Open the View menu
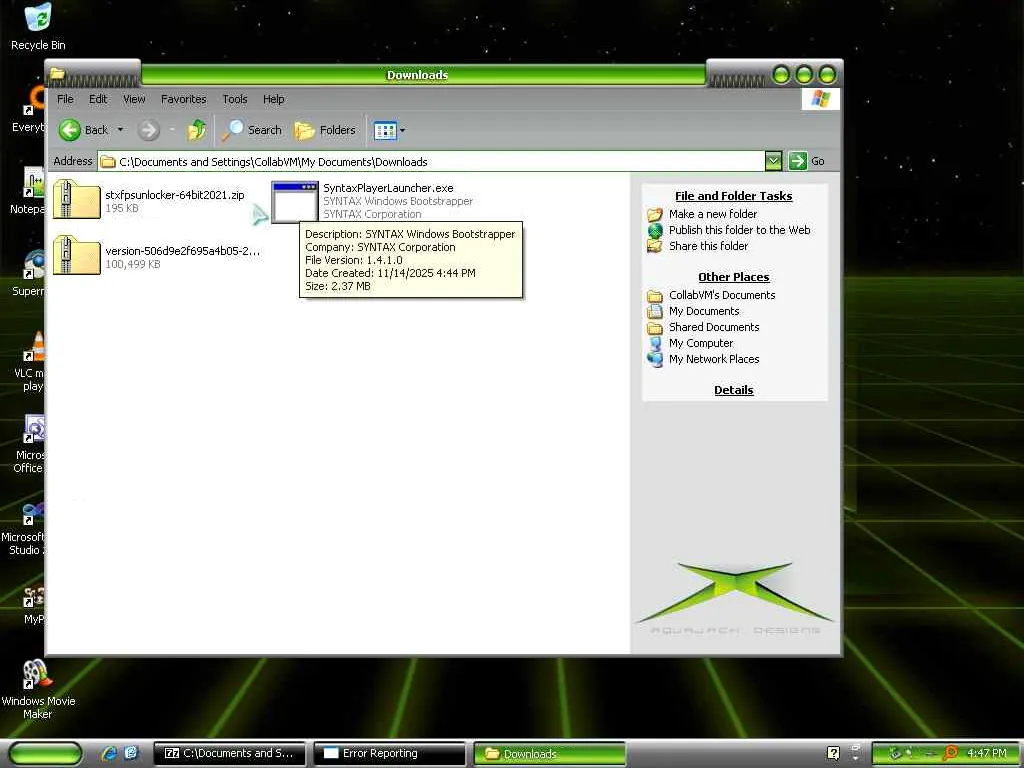The height and width of the screenshot is (768, 1024). coord(134,99)
